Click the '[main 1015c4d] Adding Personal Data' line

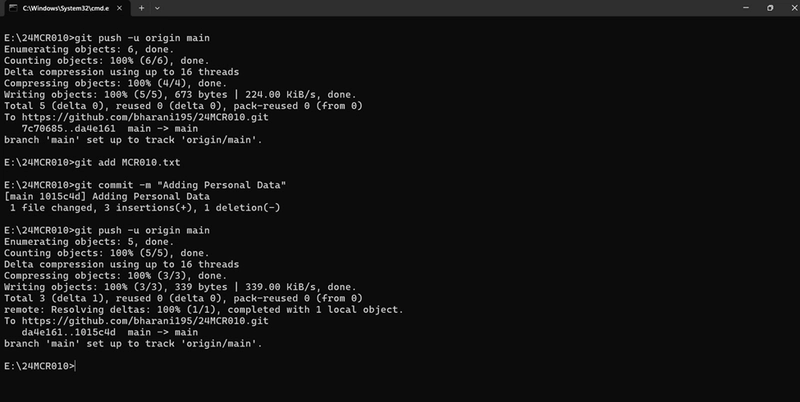click(x=107, y=196)
